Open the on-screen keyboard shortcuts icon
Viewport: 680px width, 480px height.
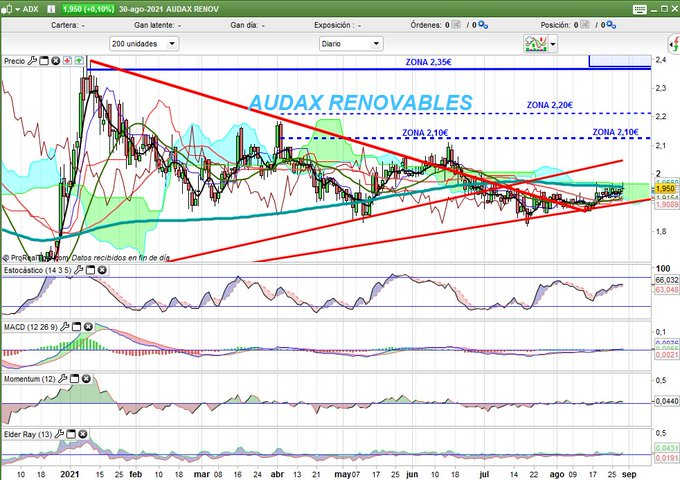(640, 9)
